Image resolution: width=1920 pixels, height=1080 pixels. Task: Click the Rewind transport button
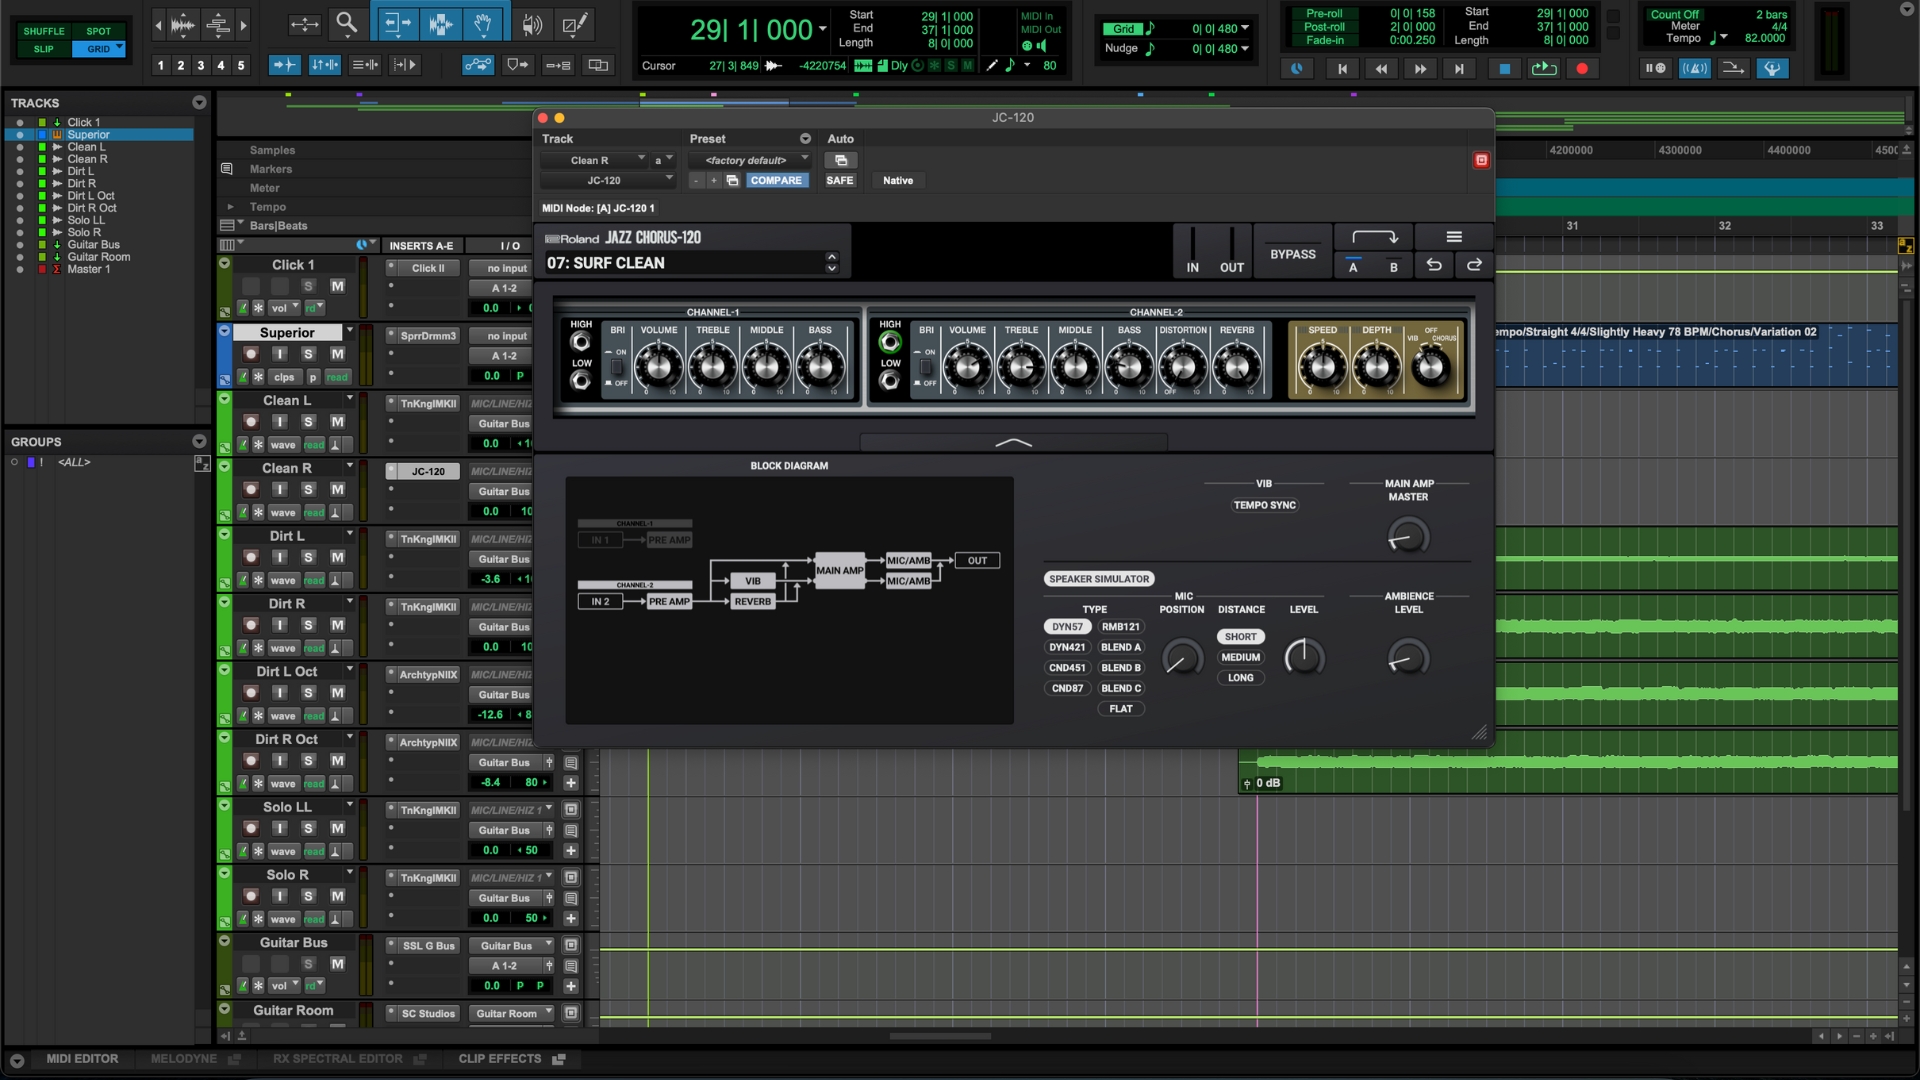[1381, 68]
